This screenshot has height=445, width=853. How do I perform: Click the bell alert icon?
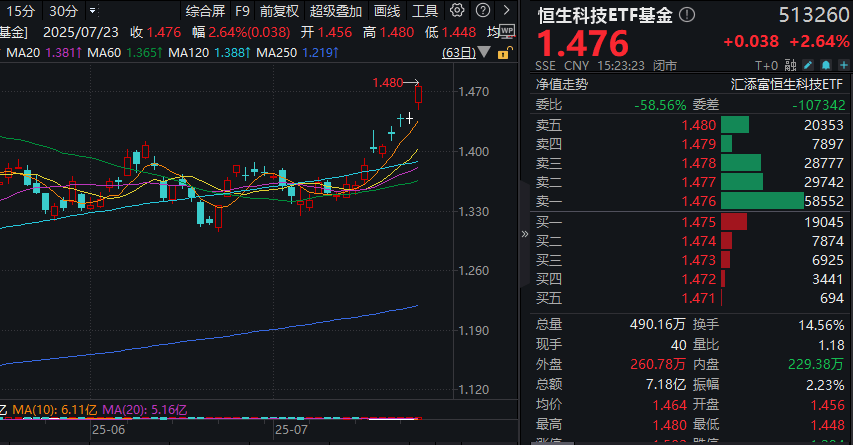826,65
